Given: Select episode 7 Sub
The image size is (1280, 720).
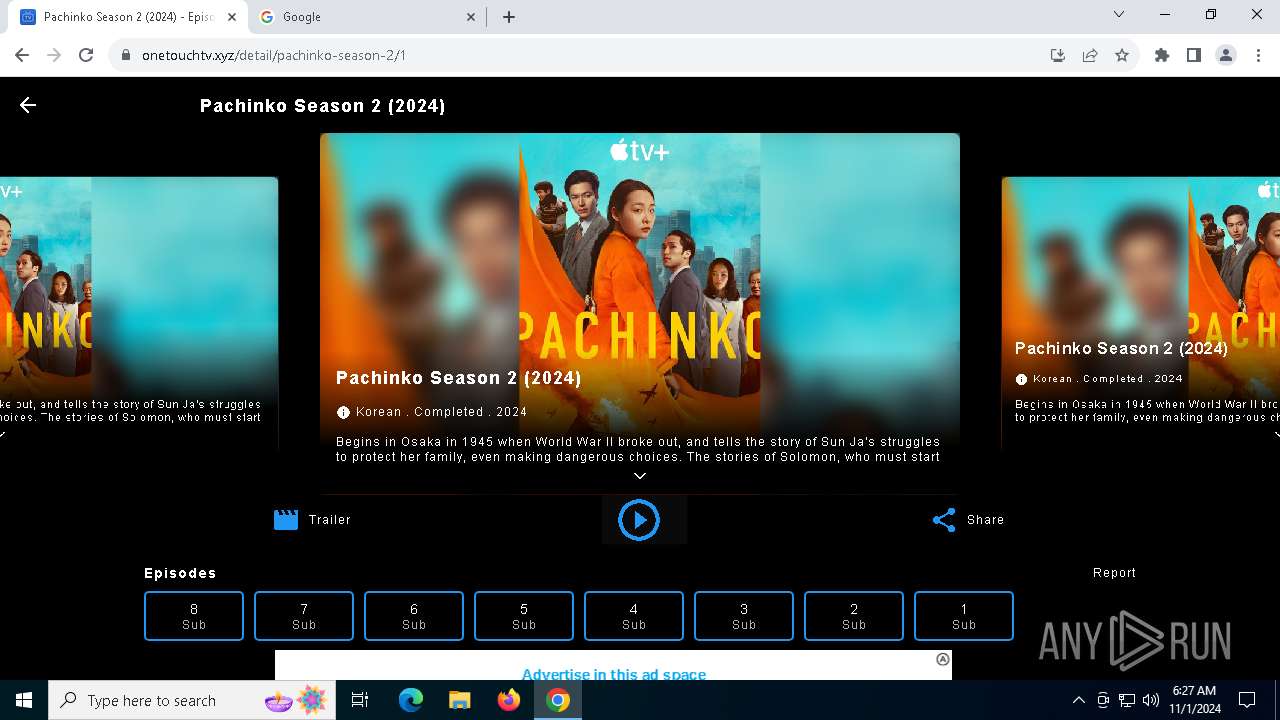Looking at the screenshot, I should tap(304, 616).
